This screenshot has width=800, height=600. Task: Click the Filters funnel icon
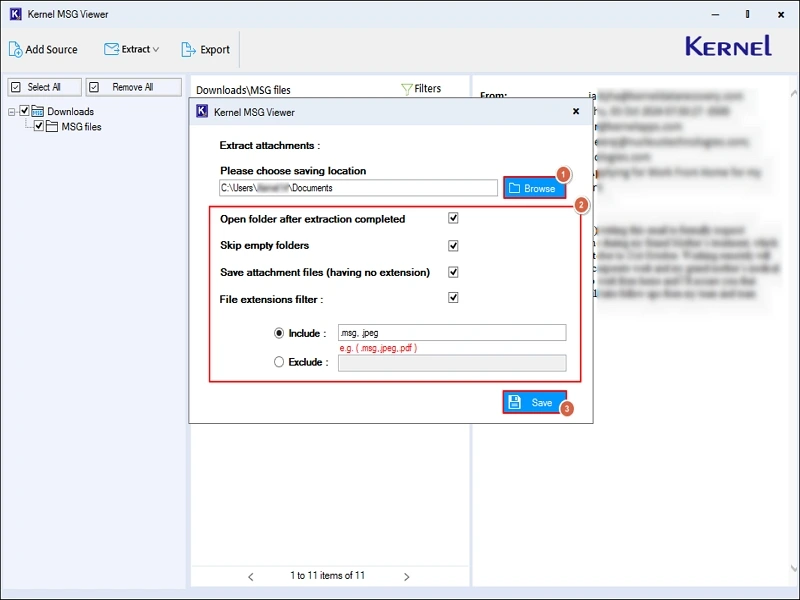point(406,89)
